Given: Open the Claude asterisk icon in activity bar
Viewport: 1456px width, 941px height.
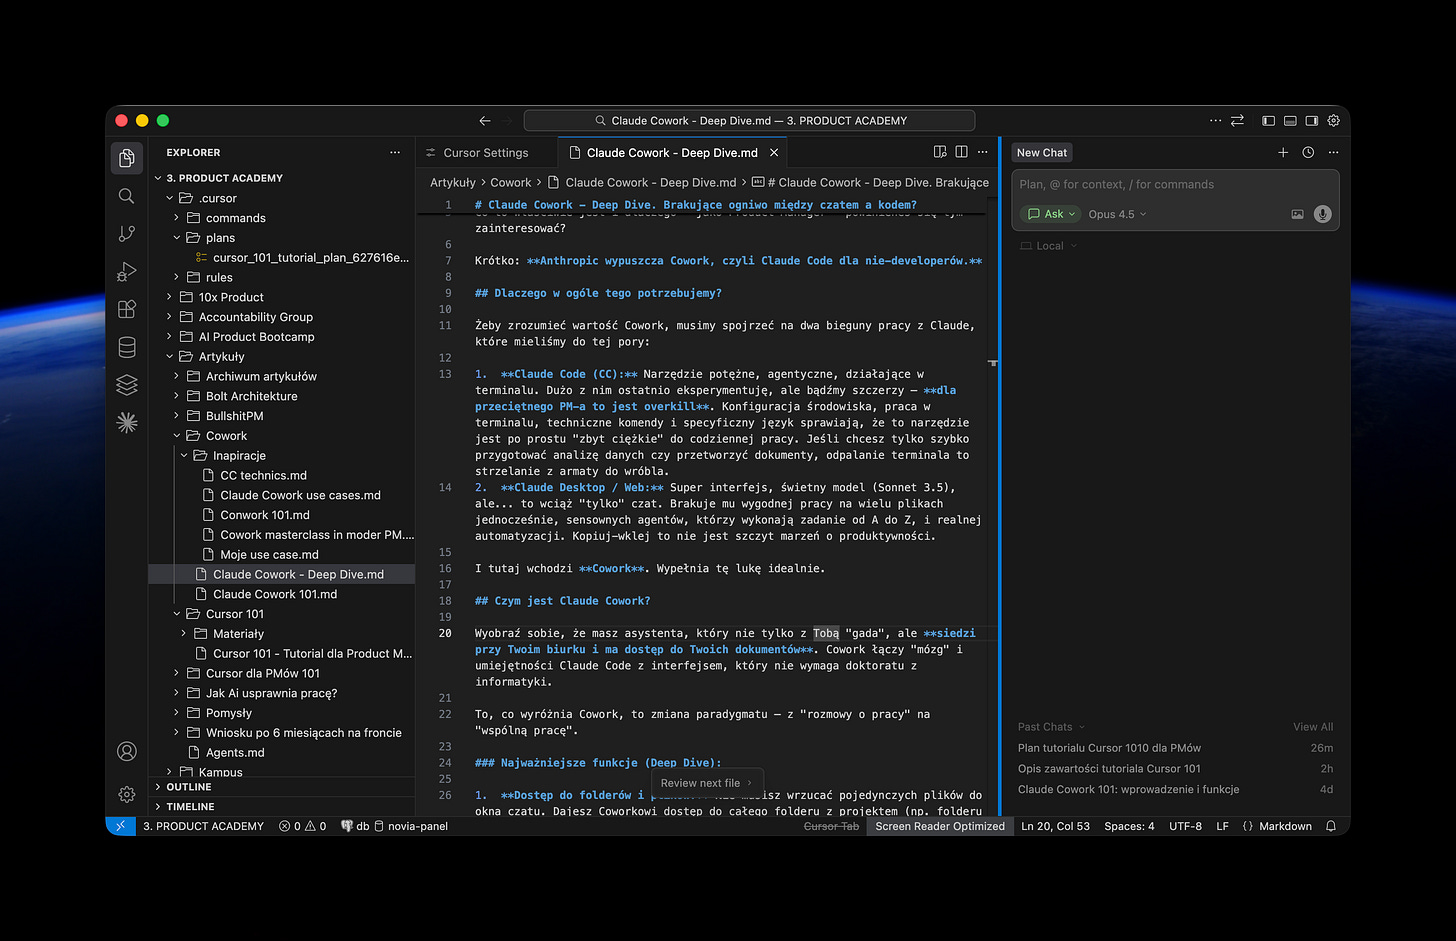Looking at the screenshot, I should coord(126,422).
